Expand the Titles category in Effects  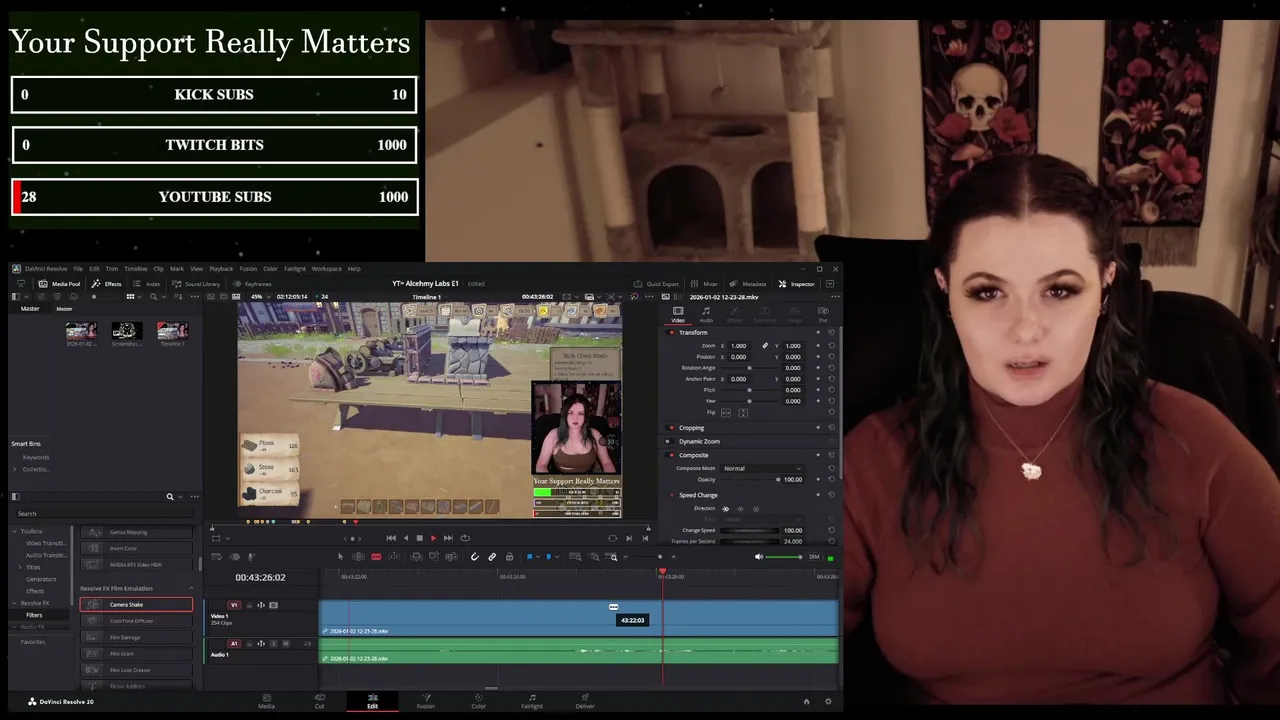(21, 567)
